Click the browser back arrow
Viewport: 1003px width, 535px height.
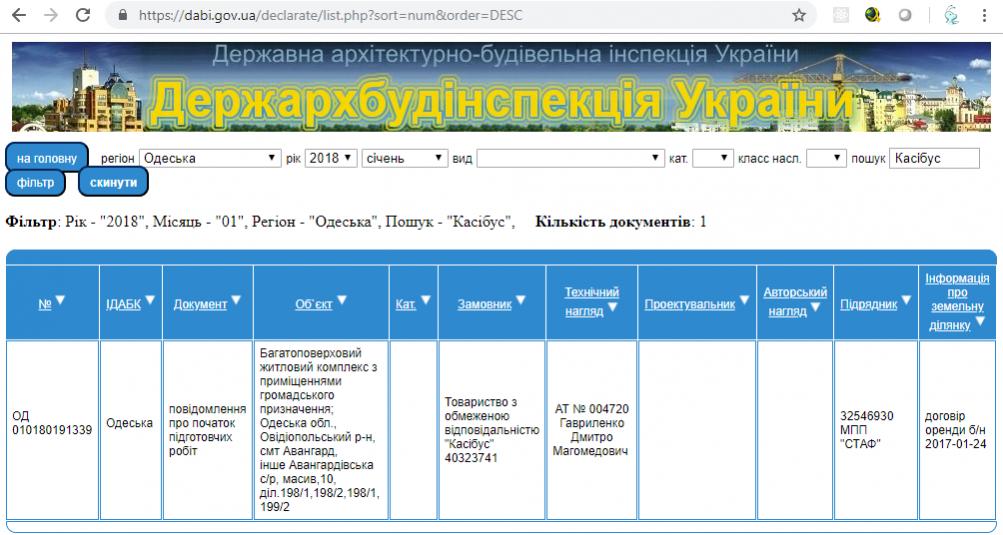(x=19, y=16)
